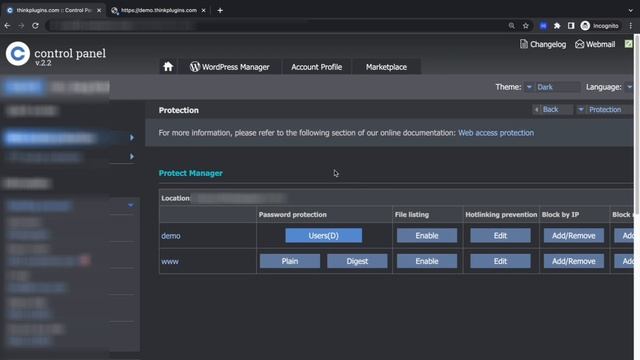640x360 pixels.
Task: Open the www subdomain link
Action: point(170,261)
